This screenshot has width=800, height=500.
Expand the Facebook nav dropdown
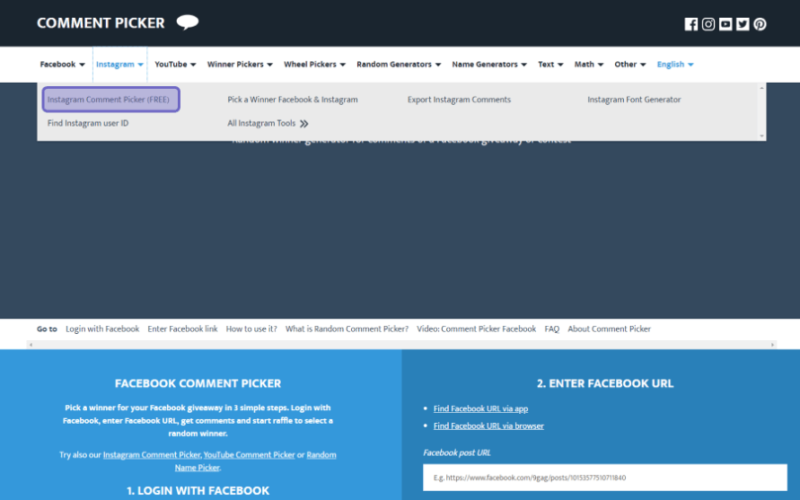click(x=62, y=64)
